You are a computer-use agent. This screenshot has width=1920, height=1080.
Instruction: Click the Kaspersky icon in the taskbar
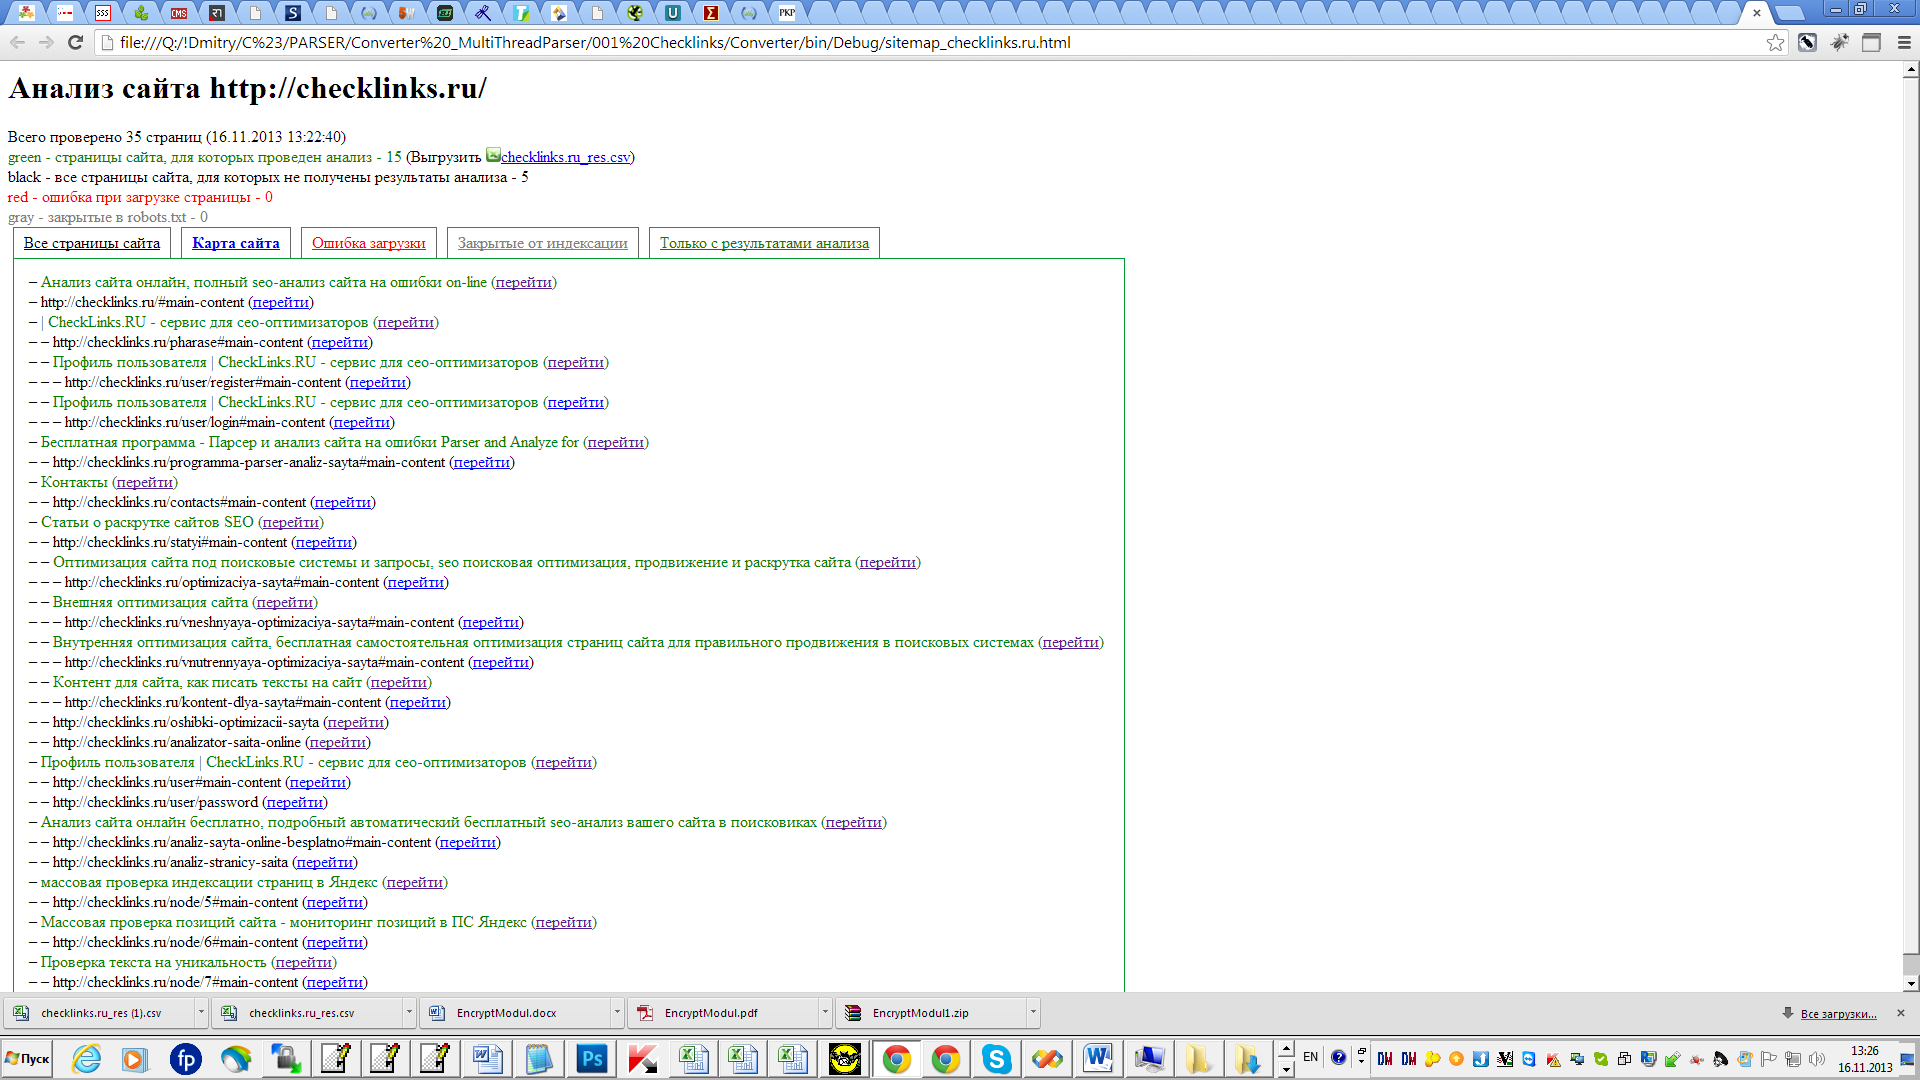642,1058
